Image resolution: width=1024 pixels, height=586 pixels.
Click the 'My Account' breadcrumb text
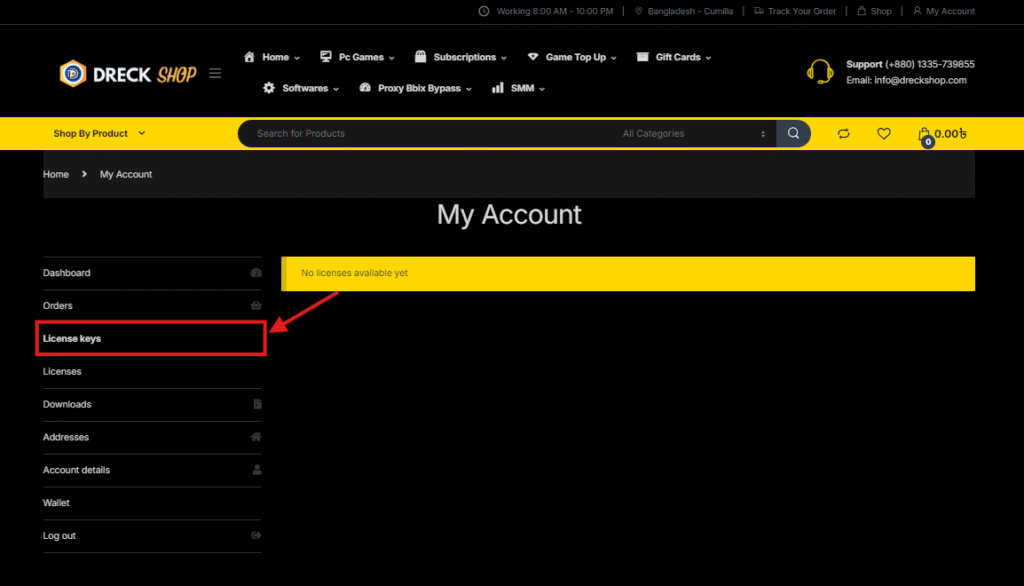(126, 174)
